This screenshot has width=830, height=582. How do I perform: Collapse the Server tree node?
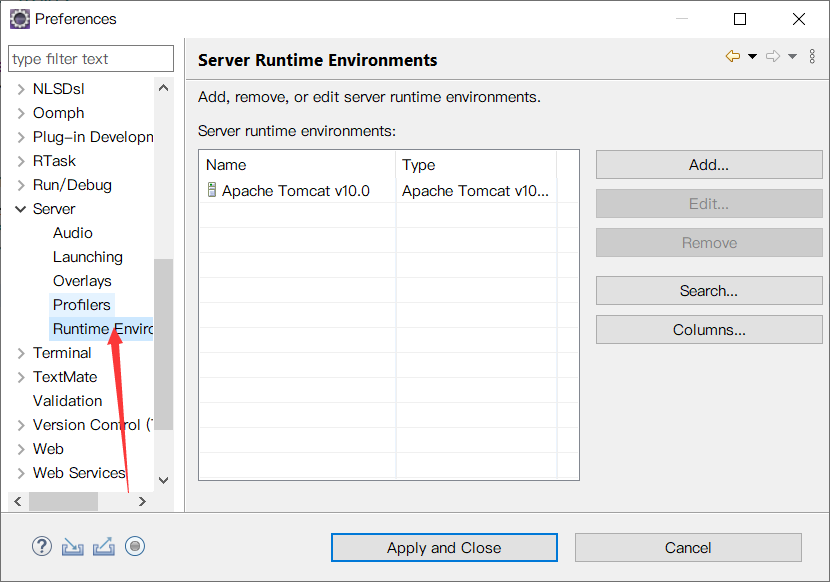click(21, 209)
